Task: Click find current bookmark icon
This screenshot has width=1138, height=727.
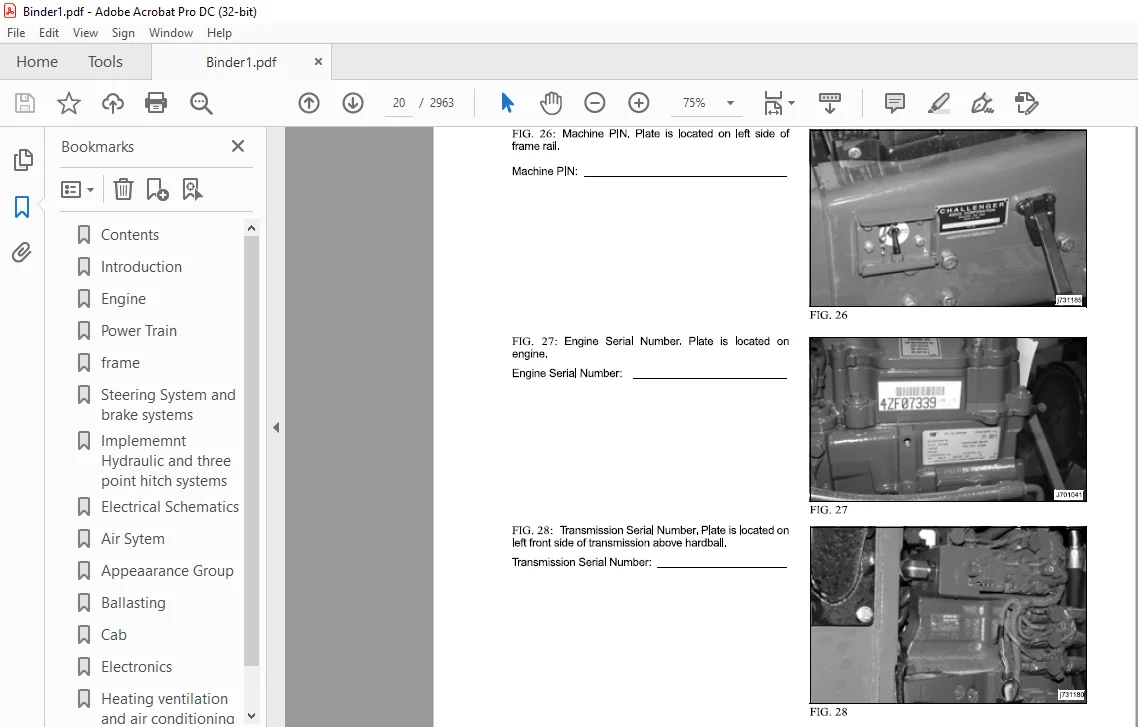Action: tap(192, 189)
